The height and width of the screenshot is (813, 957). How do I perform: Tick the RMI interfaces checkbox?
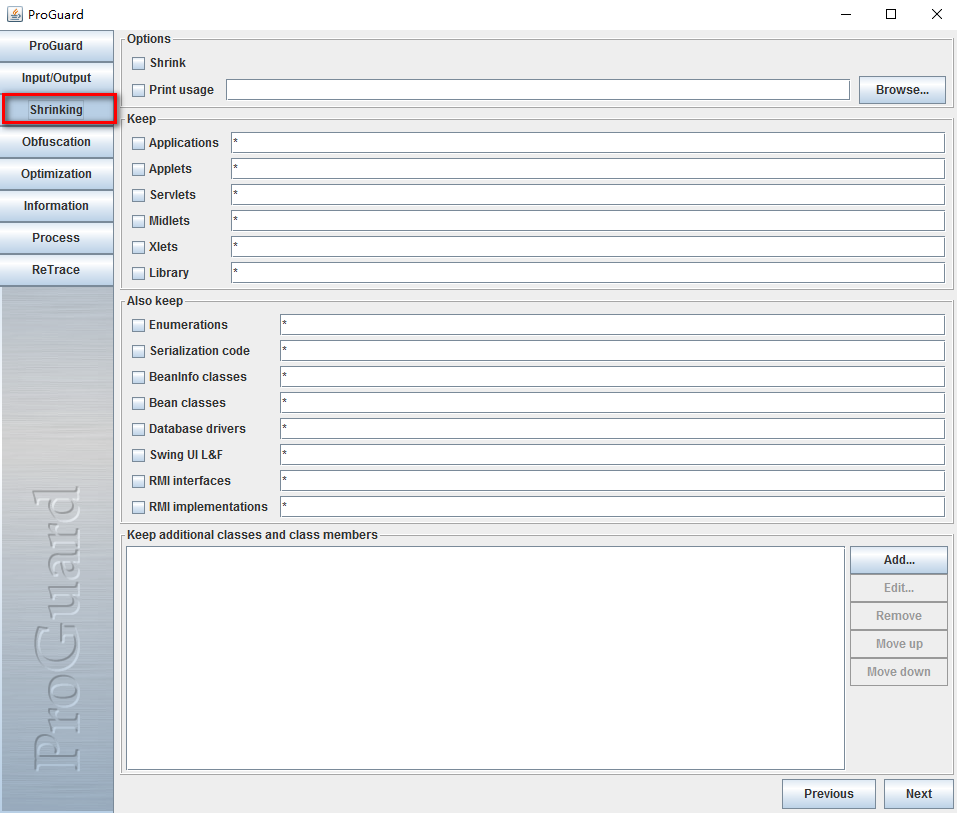[139, 482]
